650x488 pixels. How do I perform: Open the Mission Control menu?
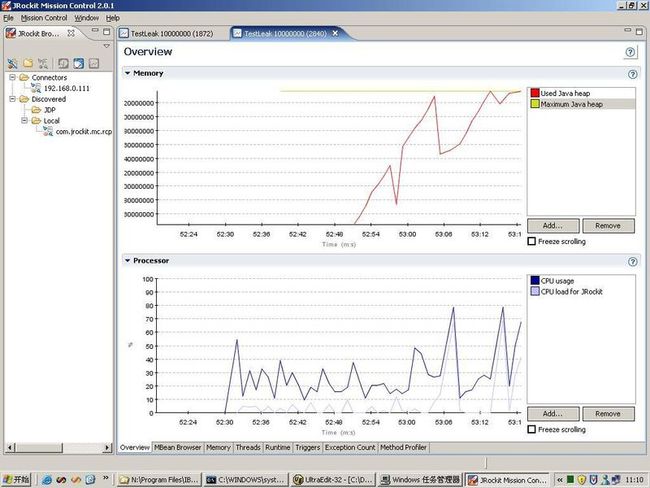pos(44,18)
